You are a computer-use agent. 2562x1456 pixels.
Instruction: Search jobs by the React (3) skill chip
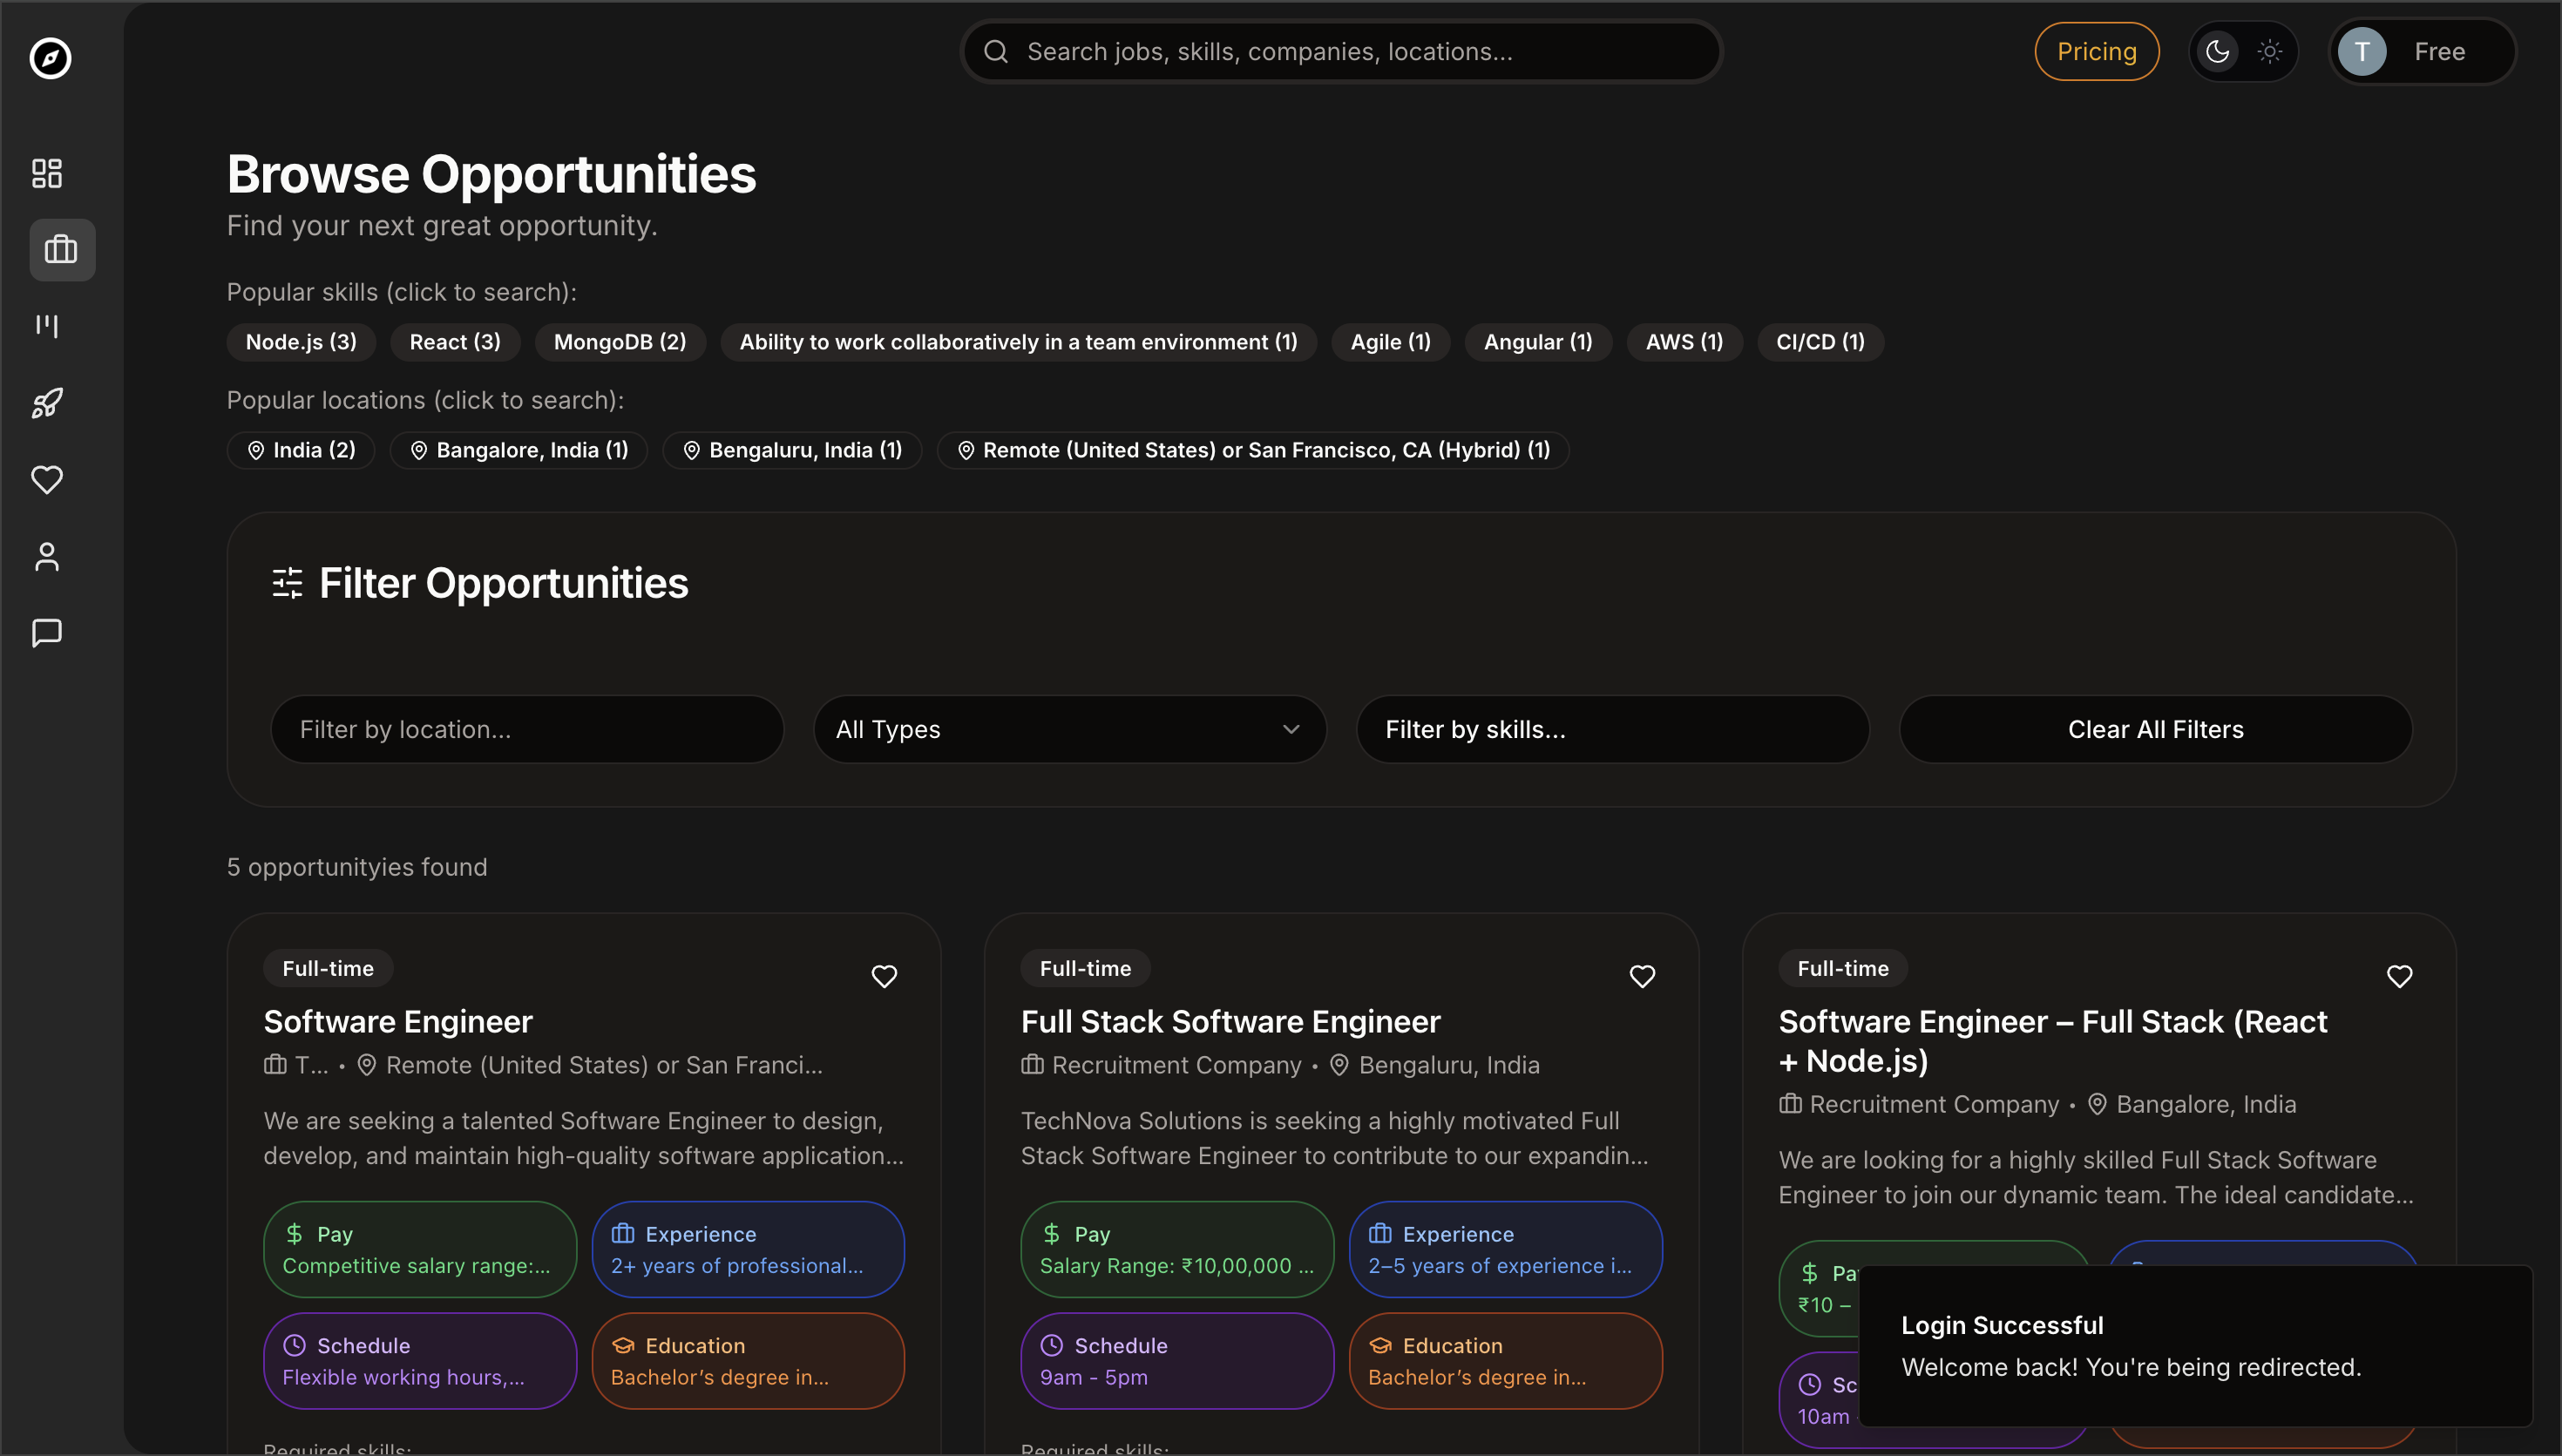click(454, 341)
